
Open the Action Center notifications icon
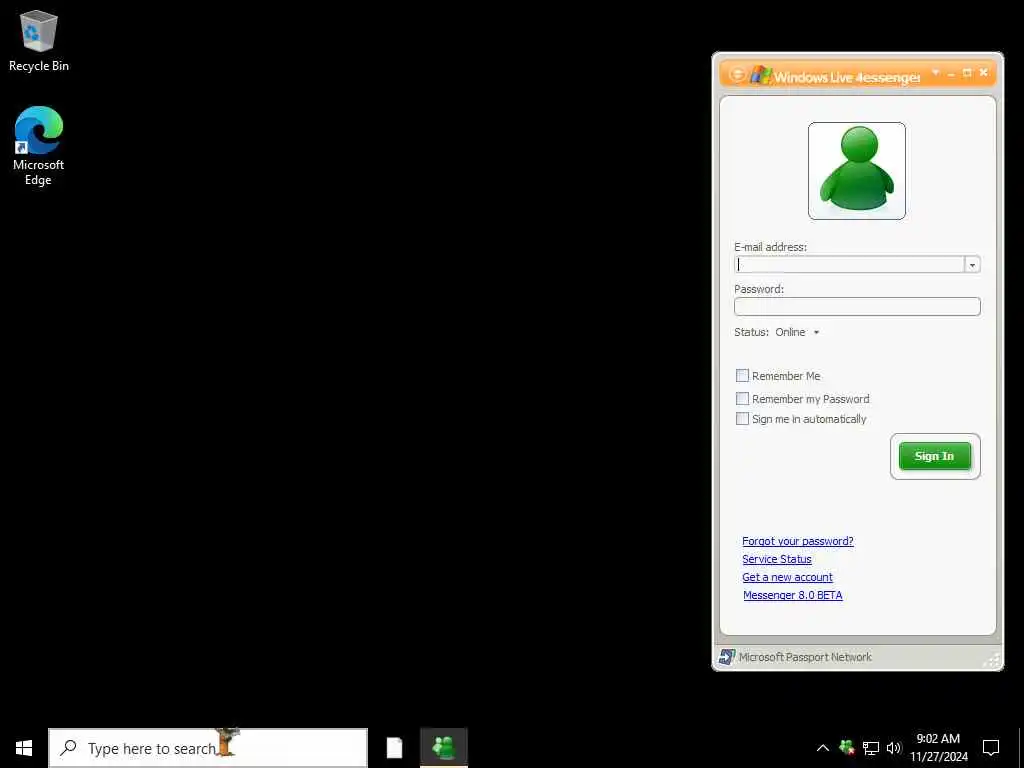point(991,748)
